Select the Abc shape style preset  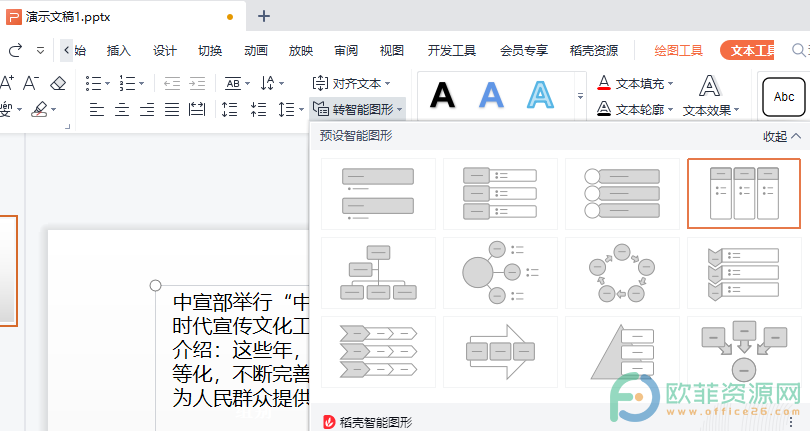click(784, 97)
